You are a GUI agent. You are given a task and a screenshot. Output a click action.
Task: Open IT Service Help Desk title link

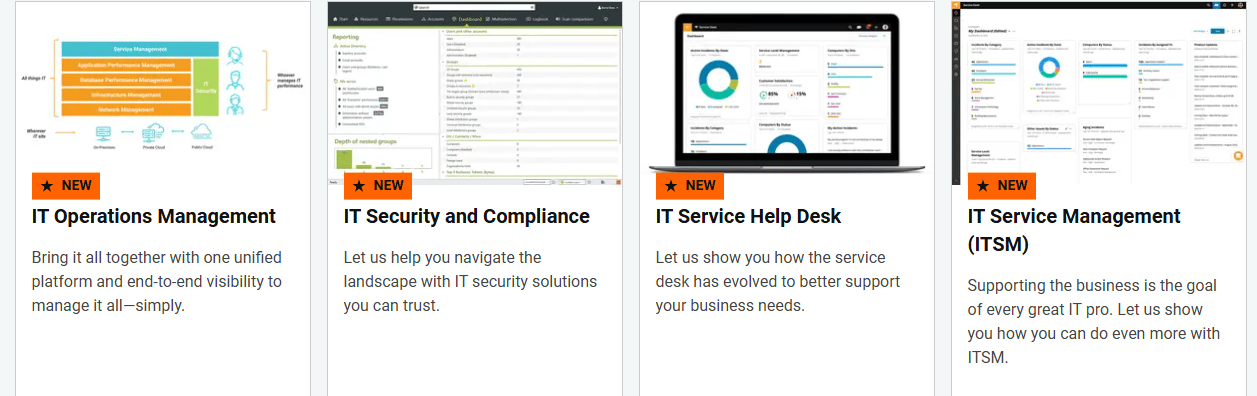tap(749, 216)
